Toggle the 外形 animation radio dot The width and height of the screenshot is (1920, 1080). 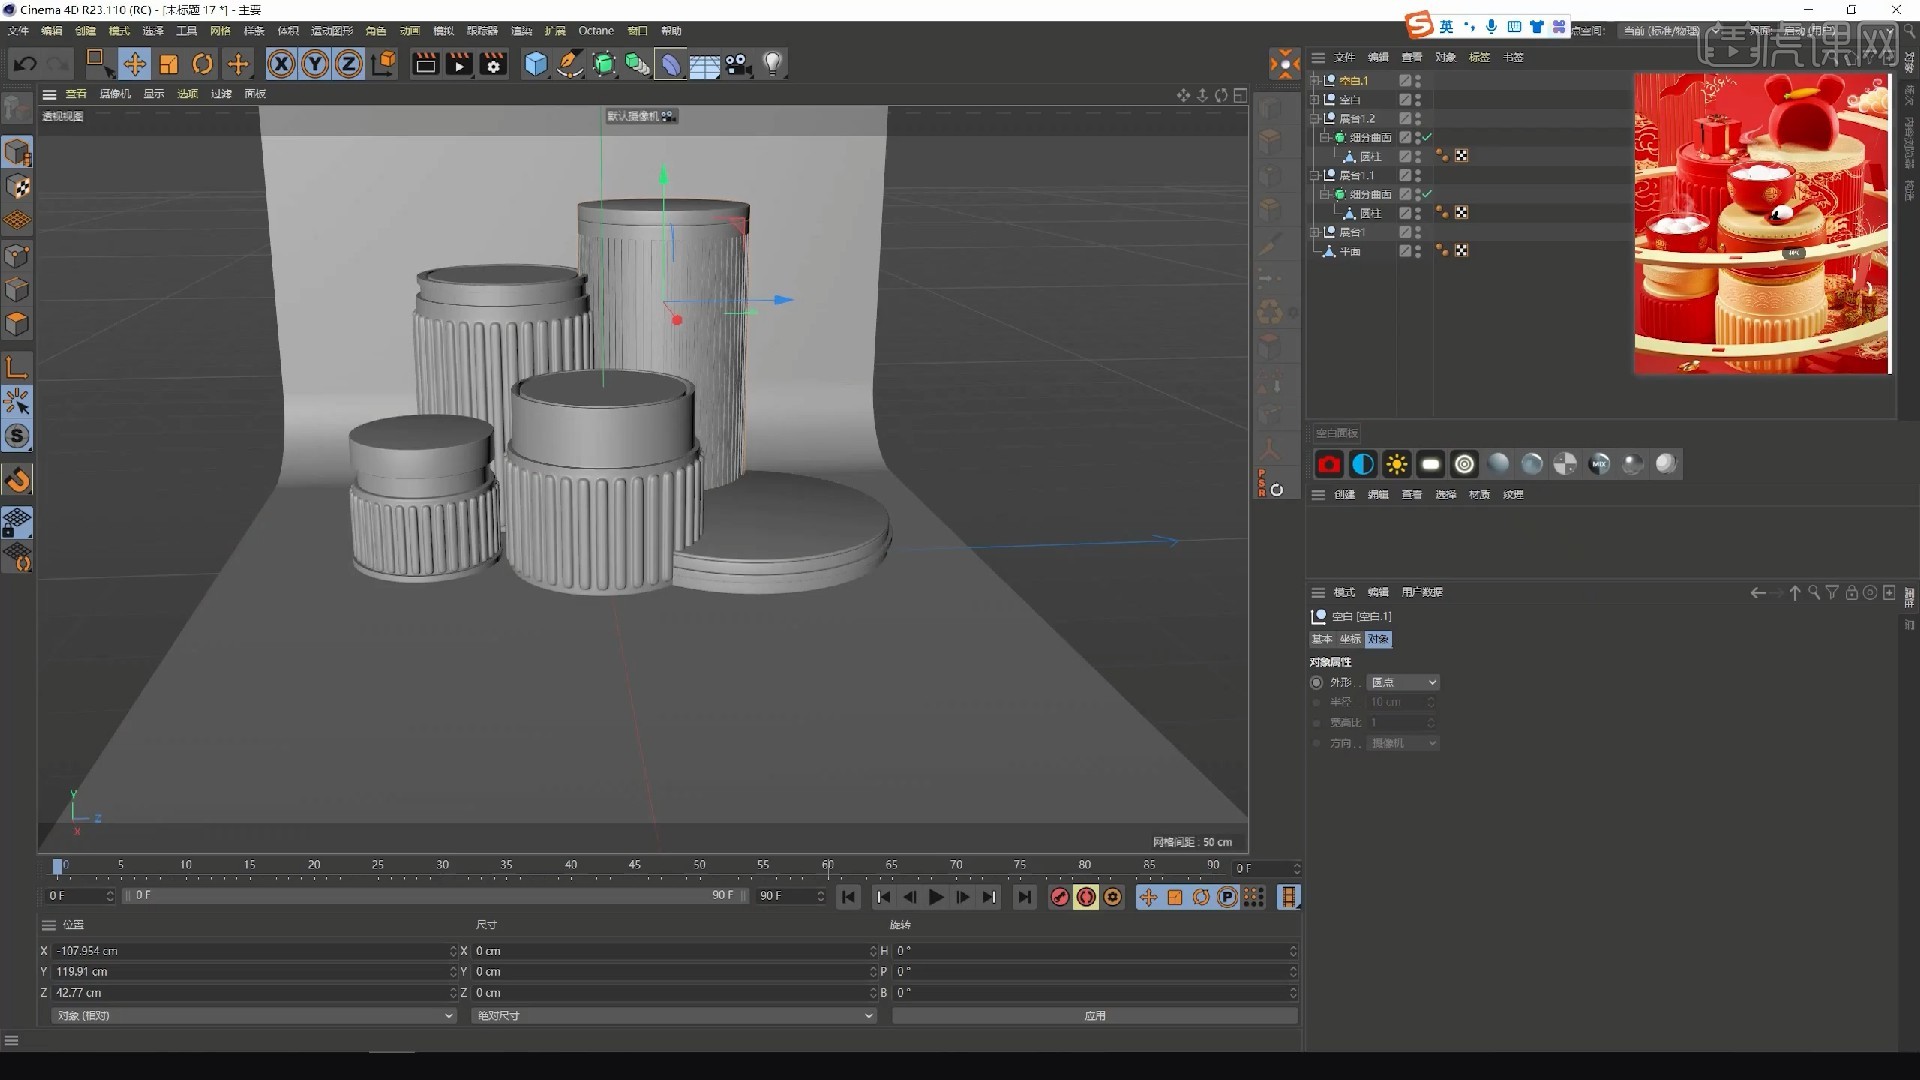click(x=1316, y=683)
